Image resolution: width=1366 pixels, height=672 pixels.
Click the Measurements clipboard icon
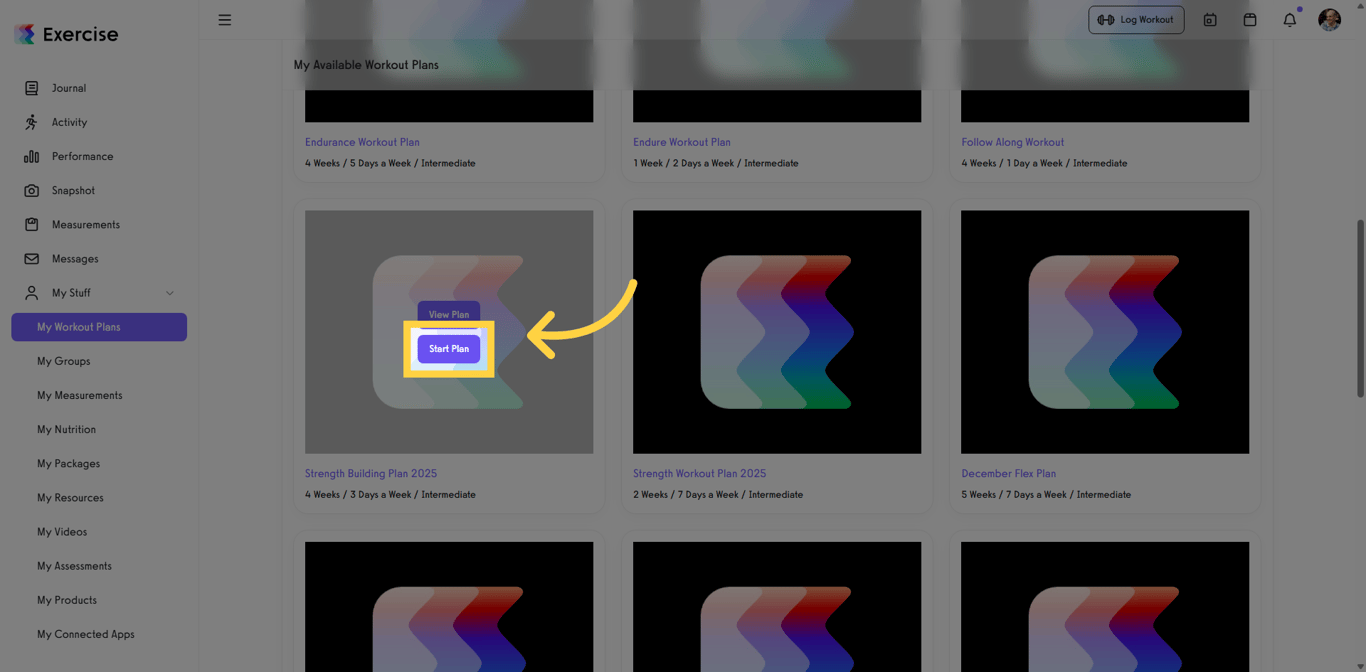(x=32, y=224)
